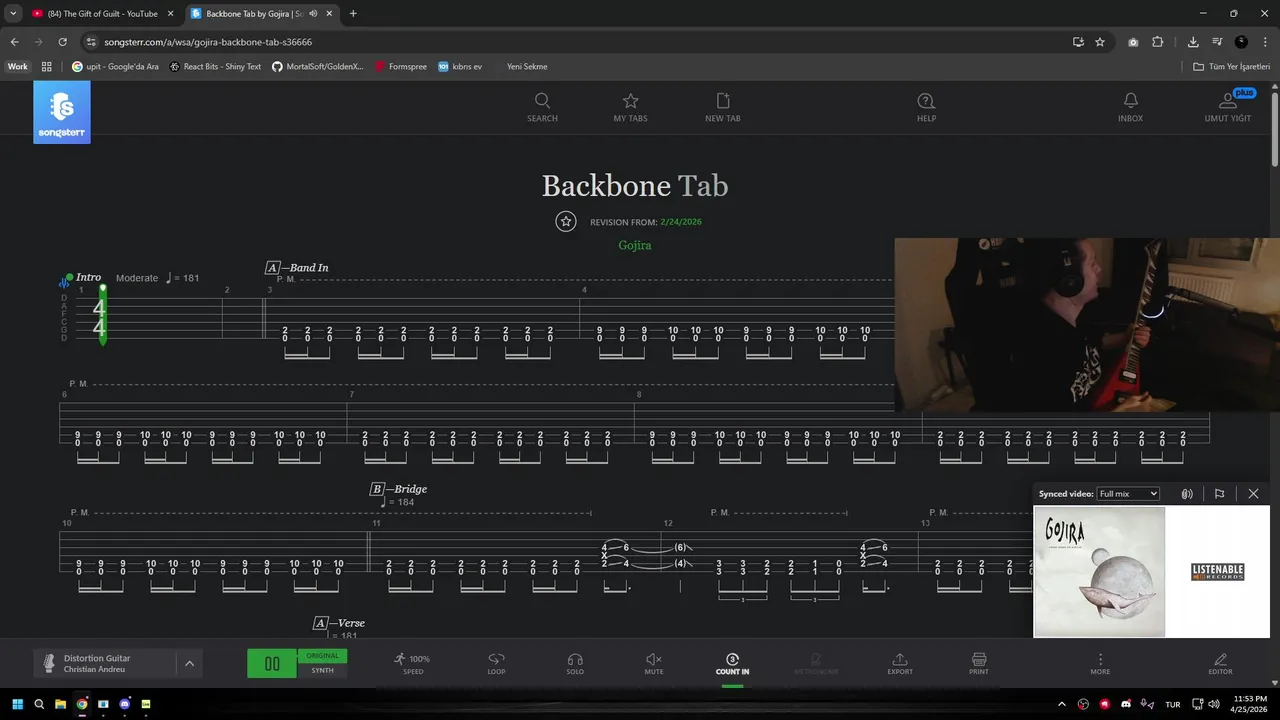Select the Synth audio source
1280x720 pixels.
pos(322,671)
